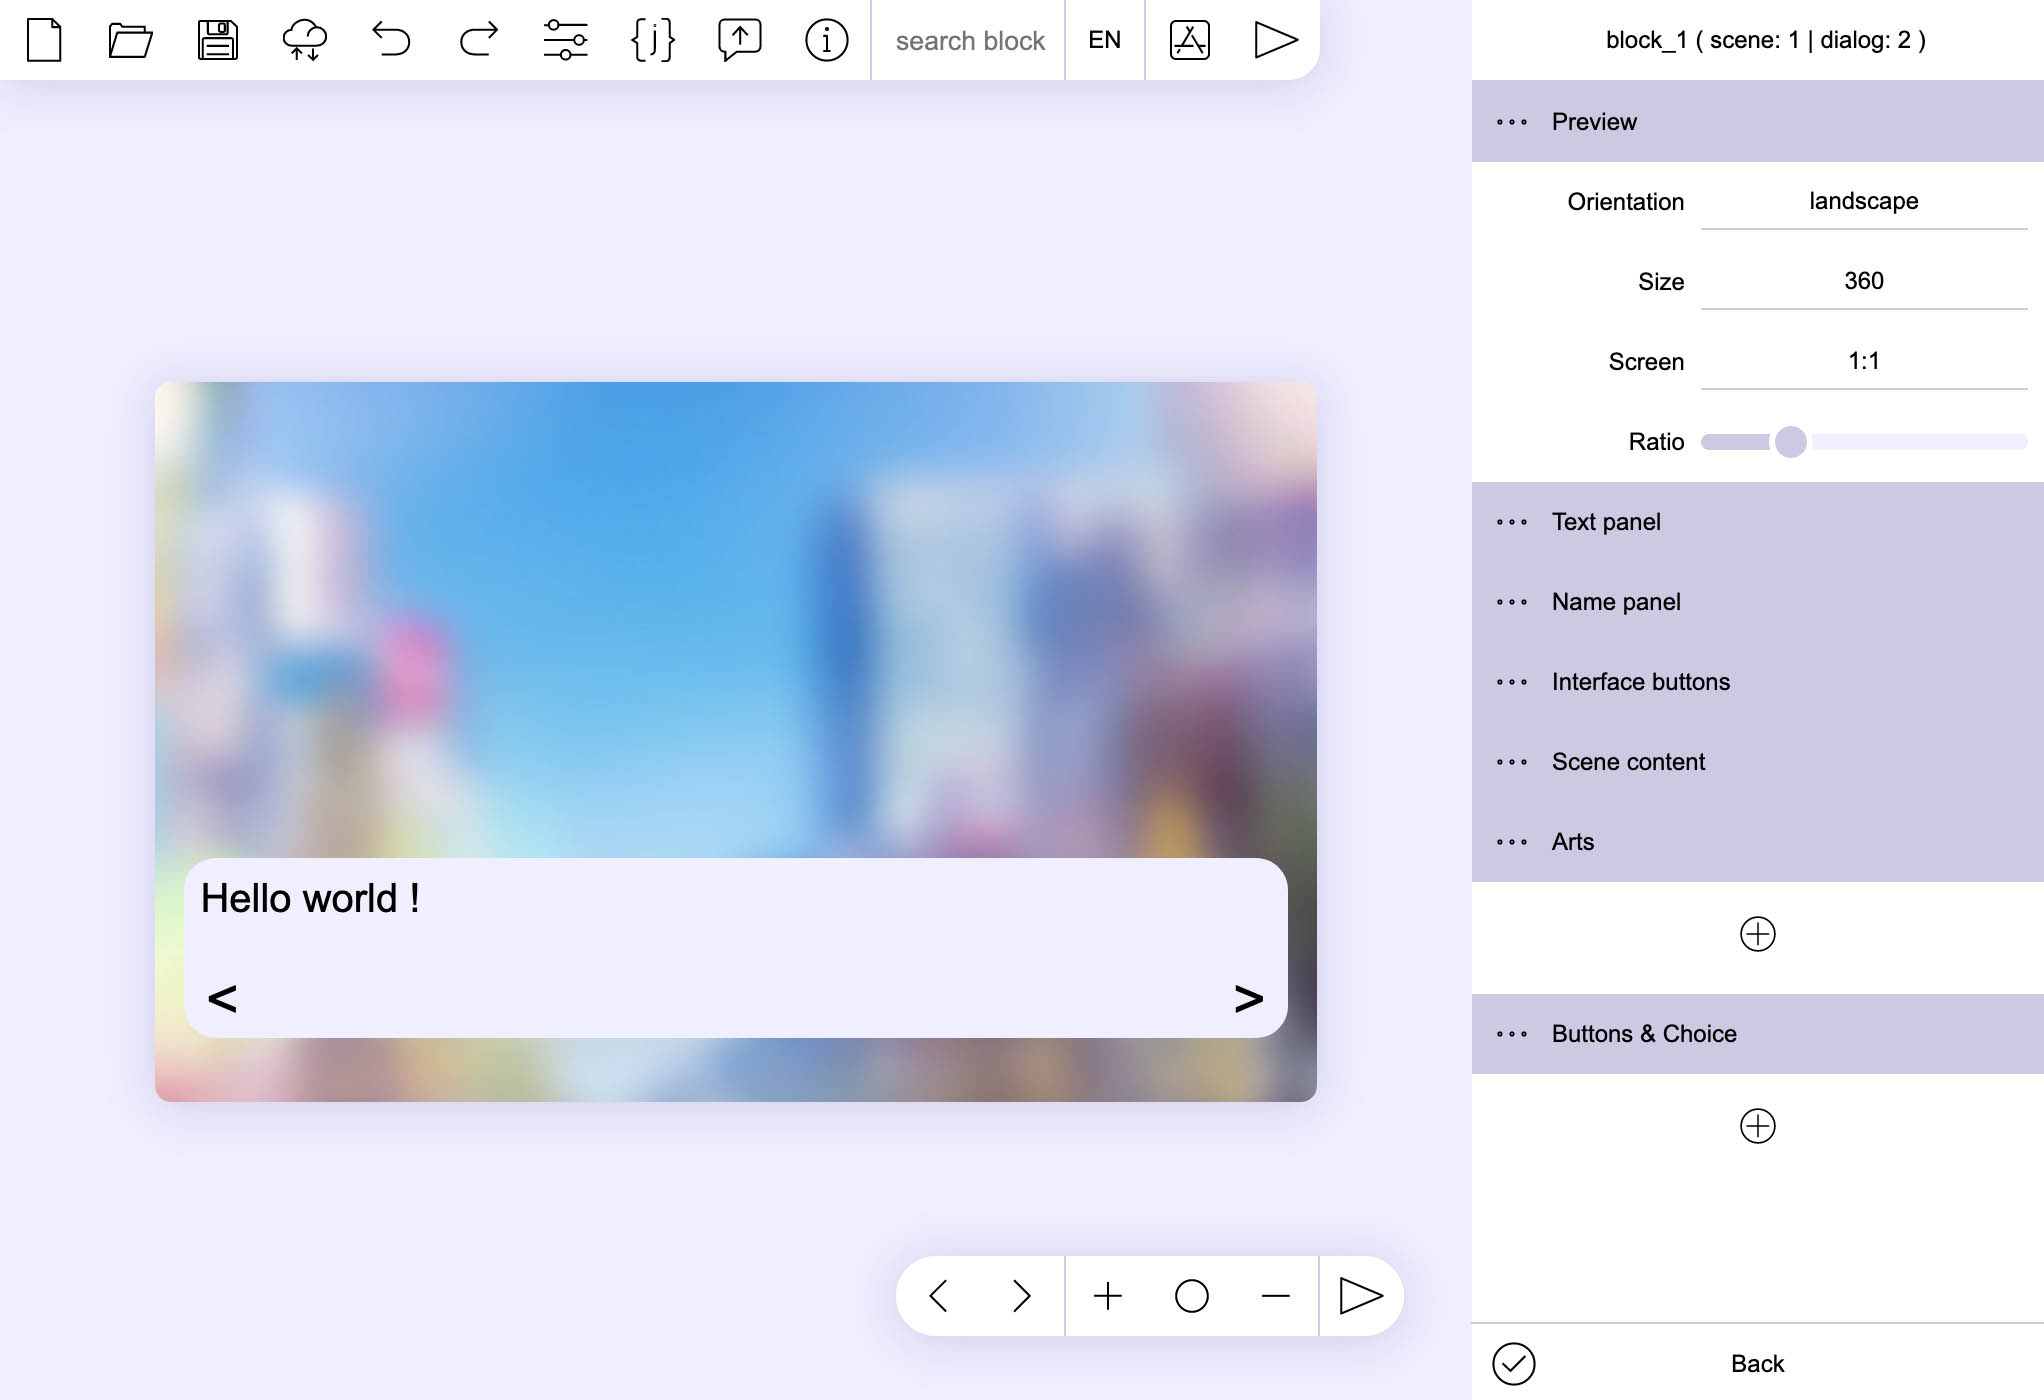Click the Back button
Screen dimensions: 2044x1400
[1757, 1364]
